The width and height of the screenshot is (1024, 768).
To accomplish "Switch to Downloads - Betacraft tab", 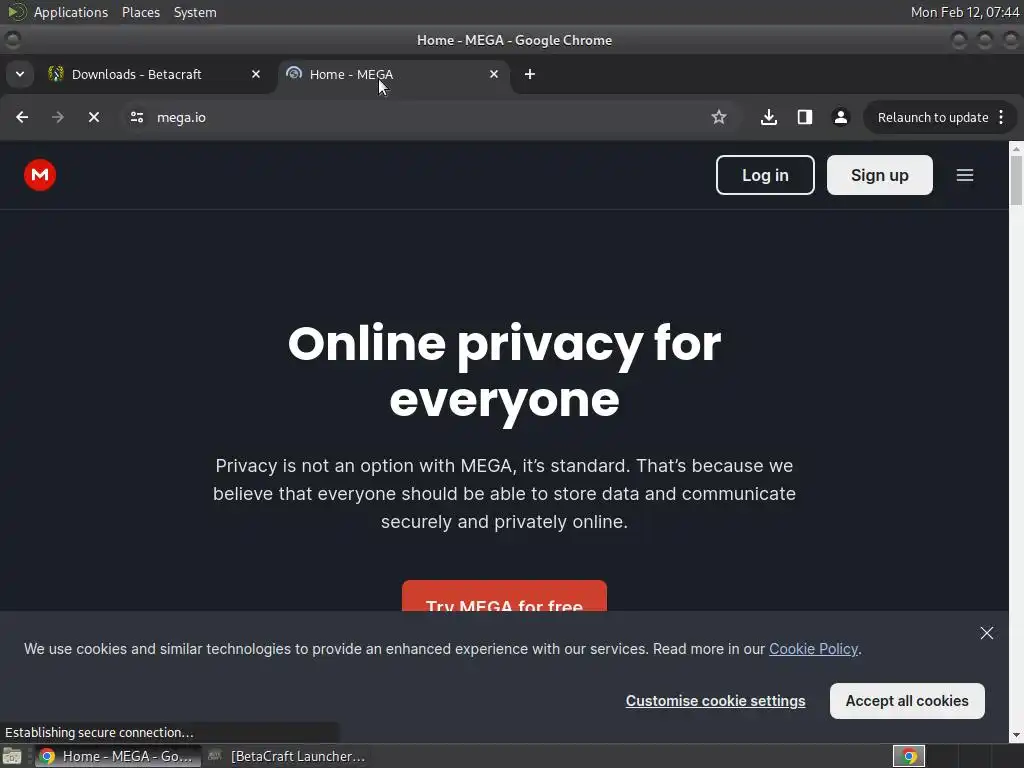I will 136,74.
